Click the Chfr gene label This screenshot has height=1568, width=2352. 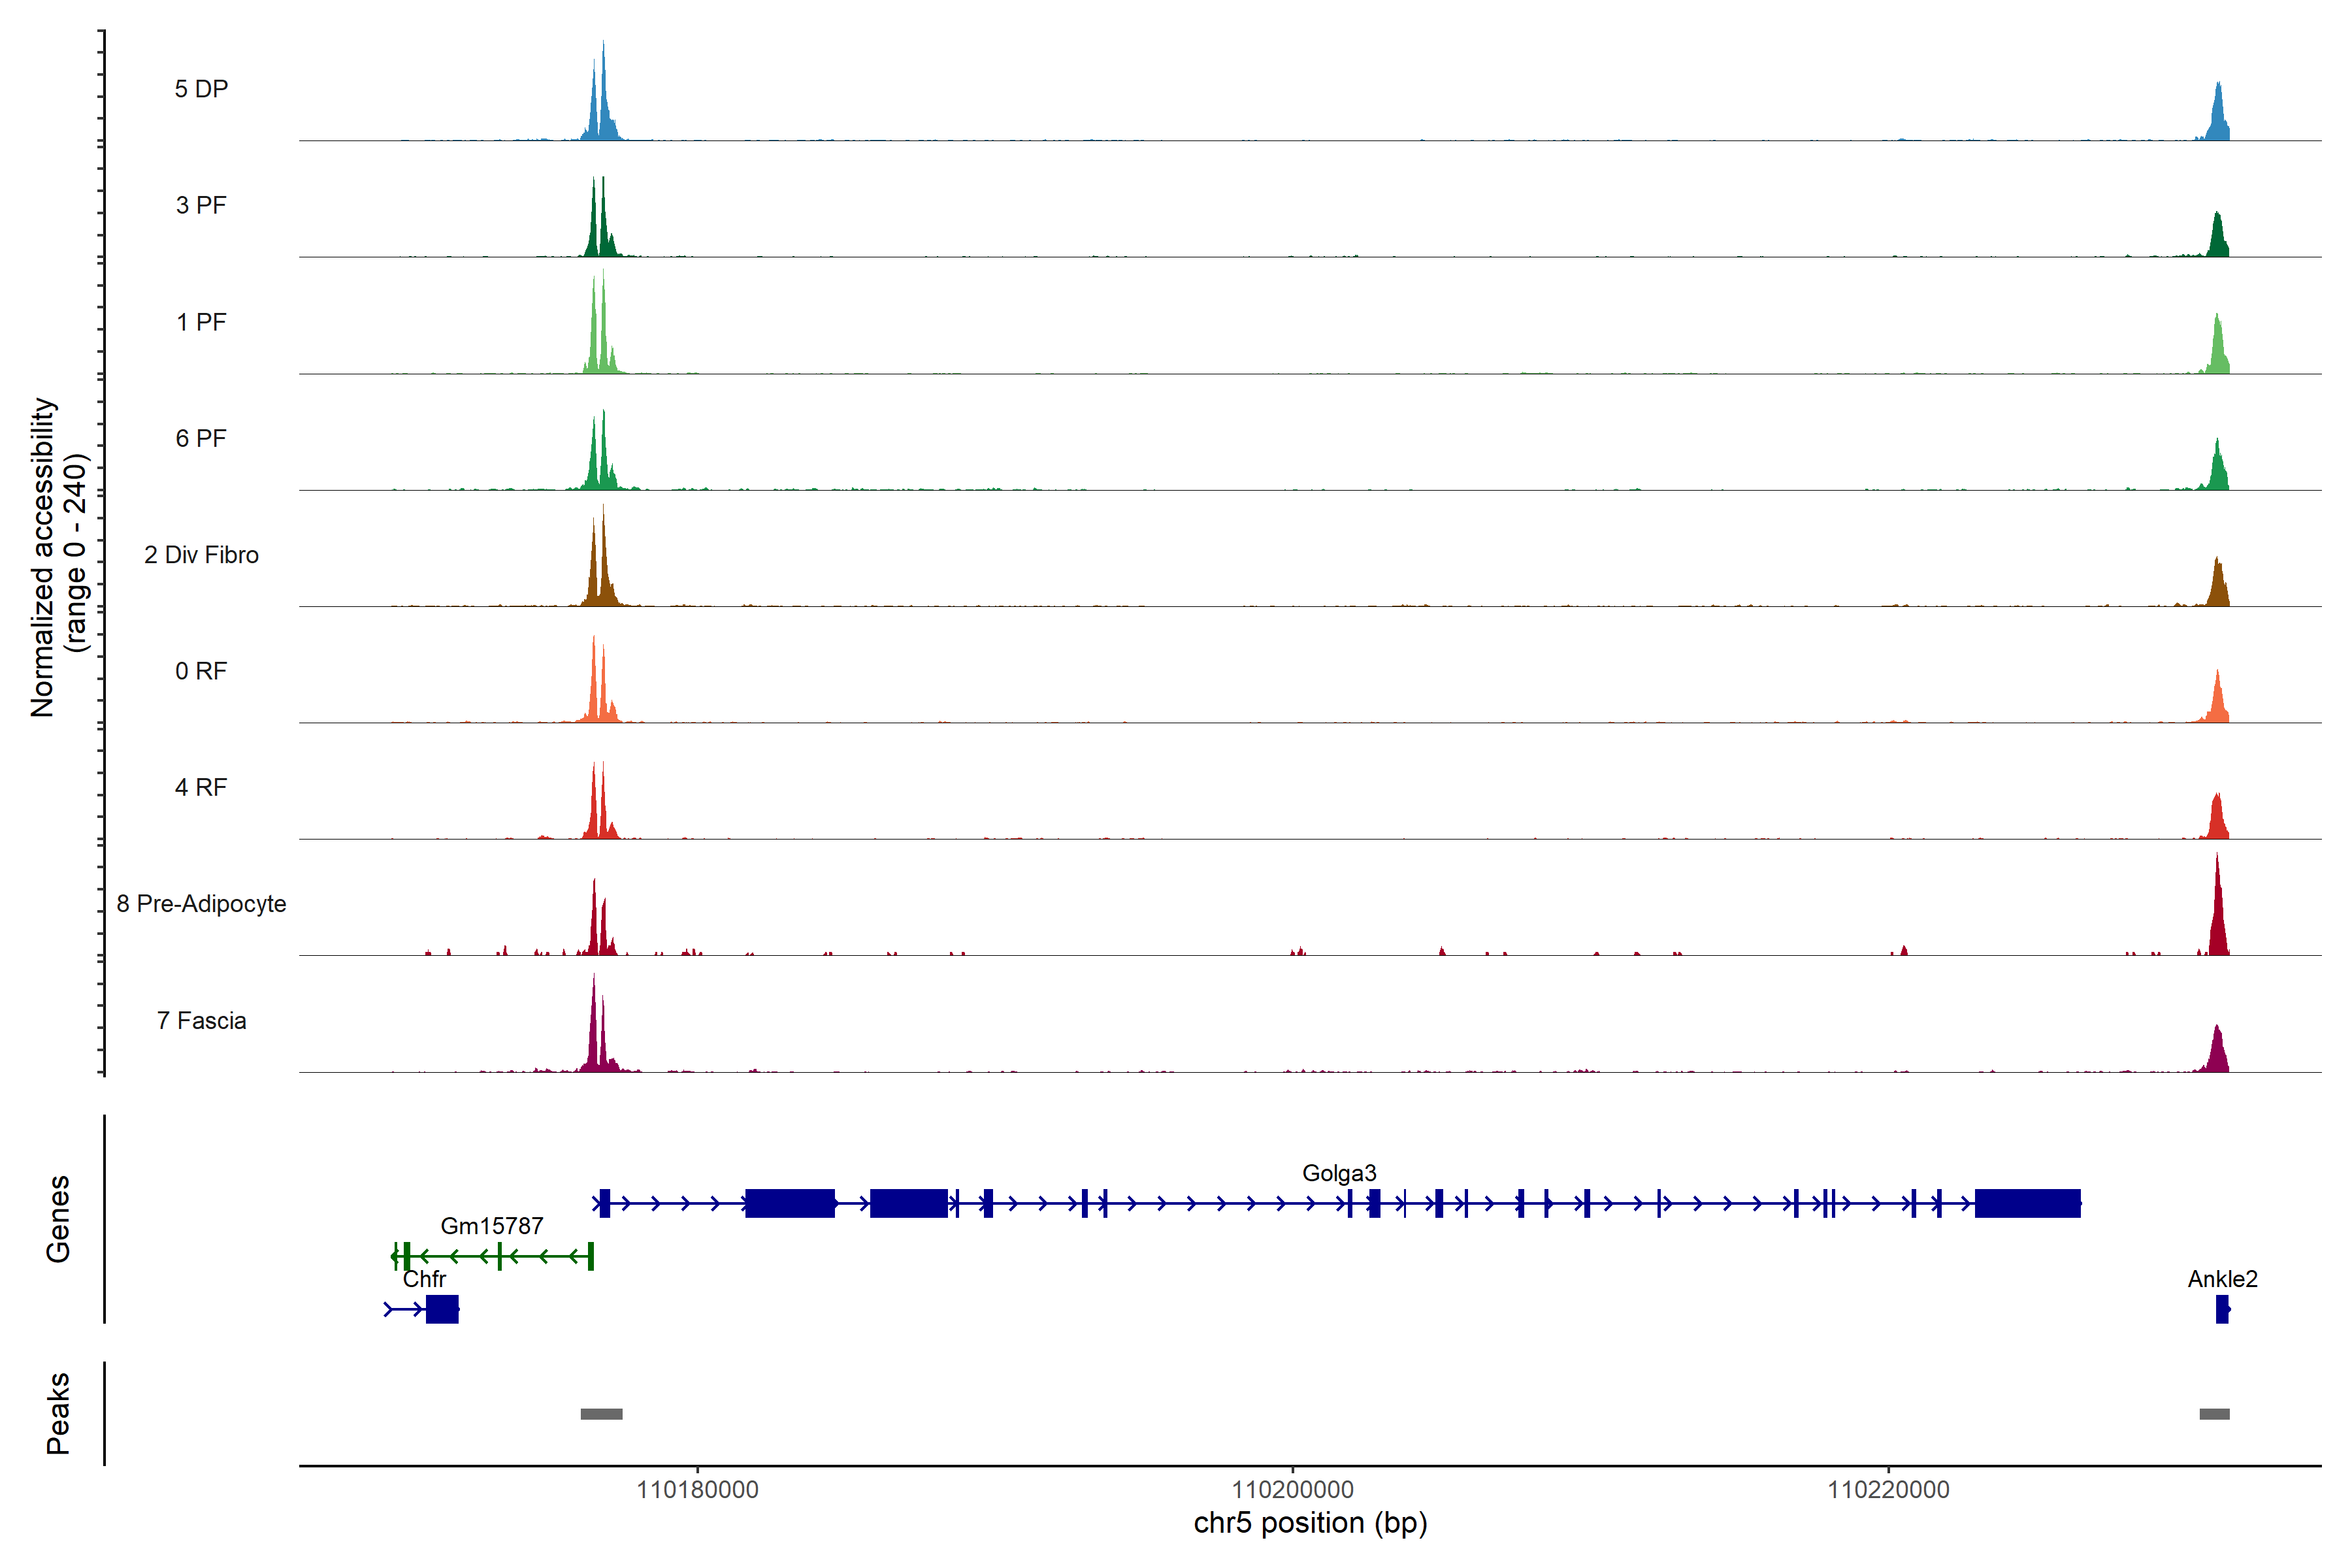click(424, 1279)
